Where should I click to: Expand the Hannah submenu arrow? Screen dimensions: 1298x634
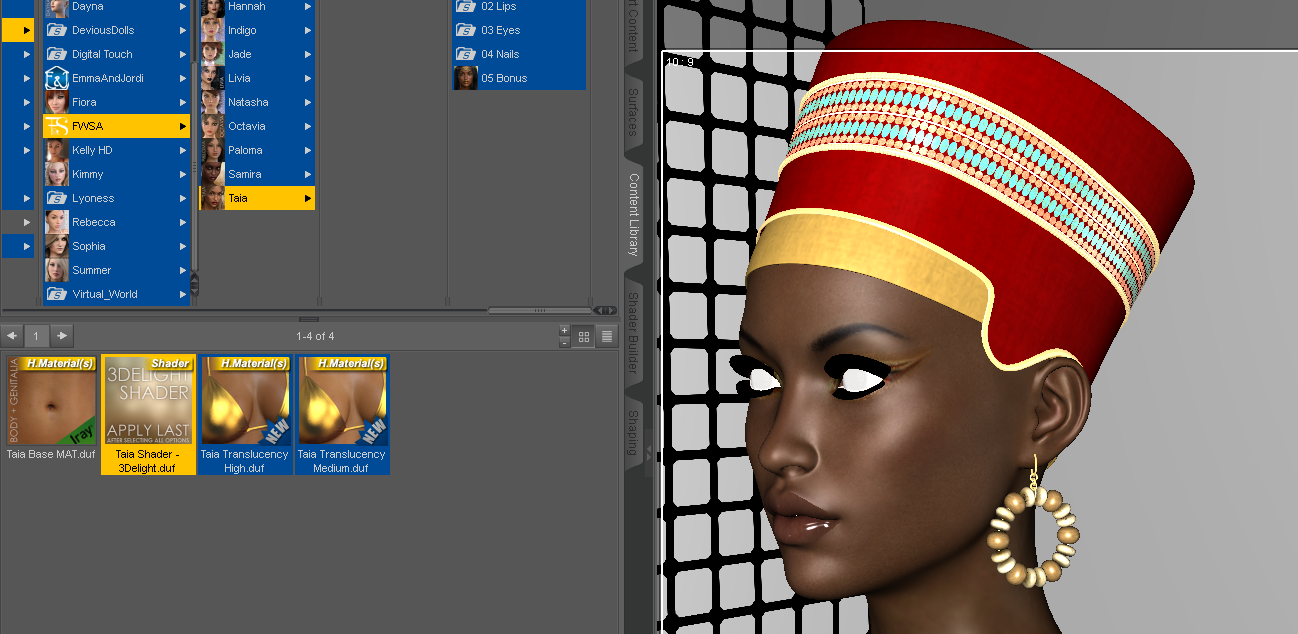(308, 6)
